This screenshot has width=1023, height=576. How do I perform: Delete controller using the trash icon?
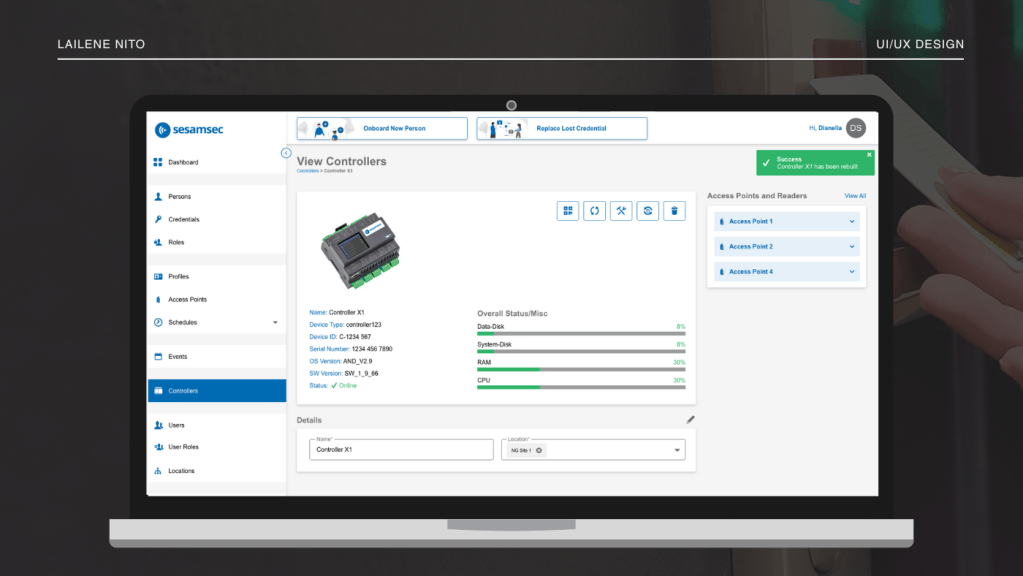(675, 211)
